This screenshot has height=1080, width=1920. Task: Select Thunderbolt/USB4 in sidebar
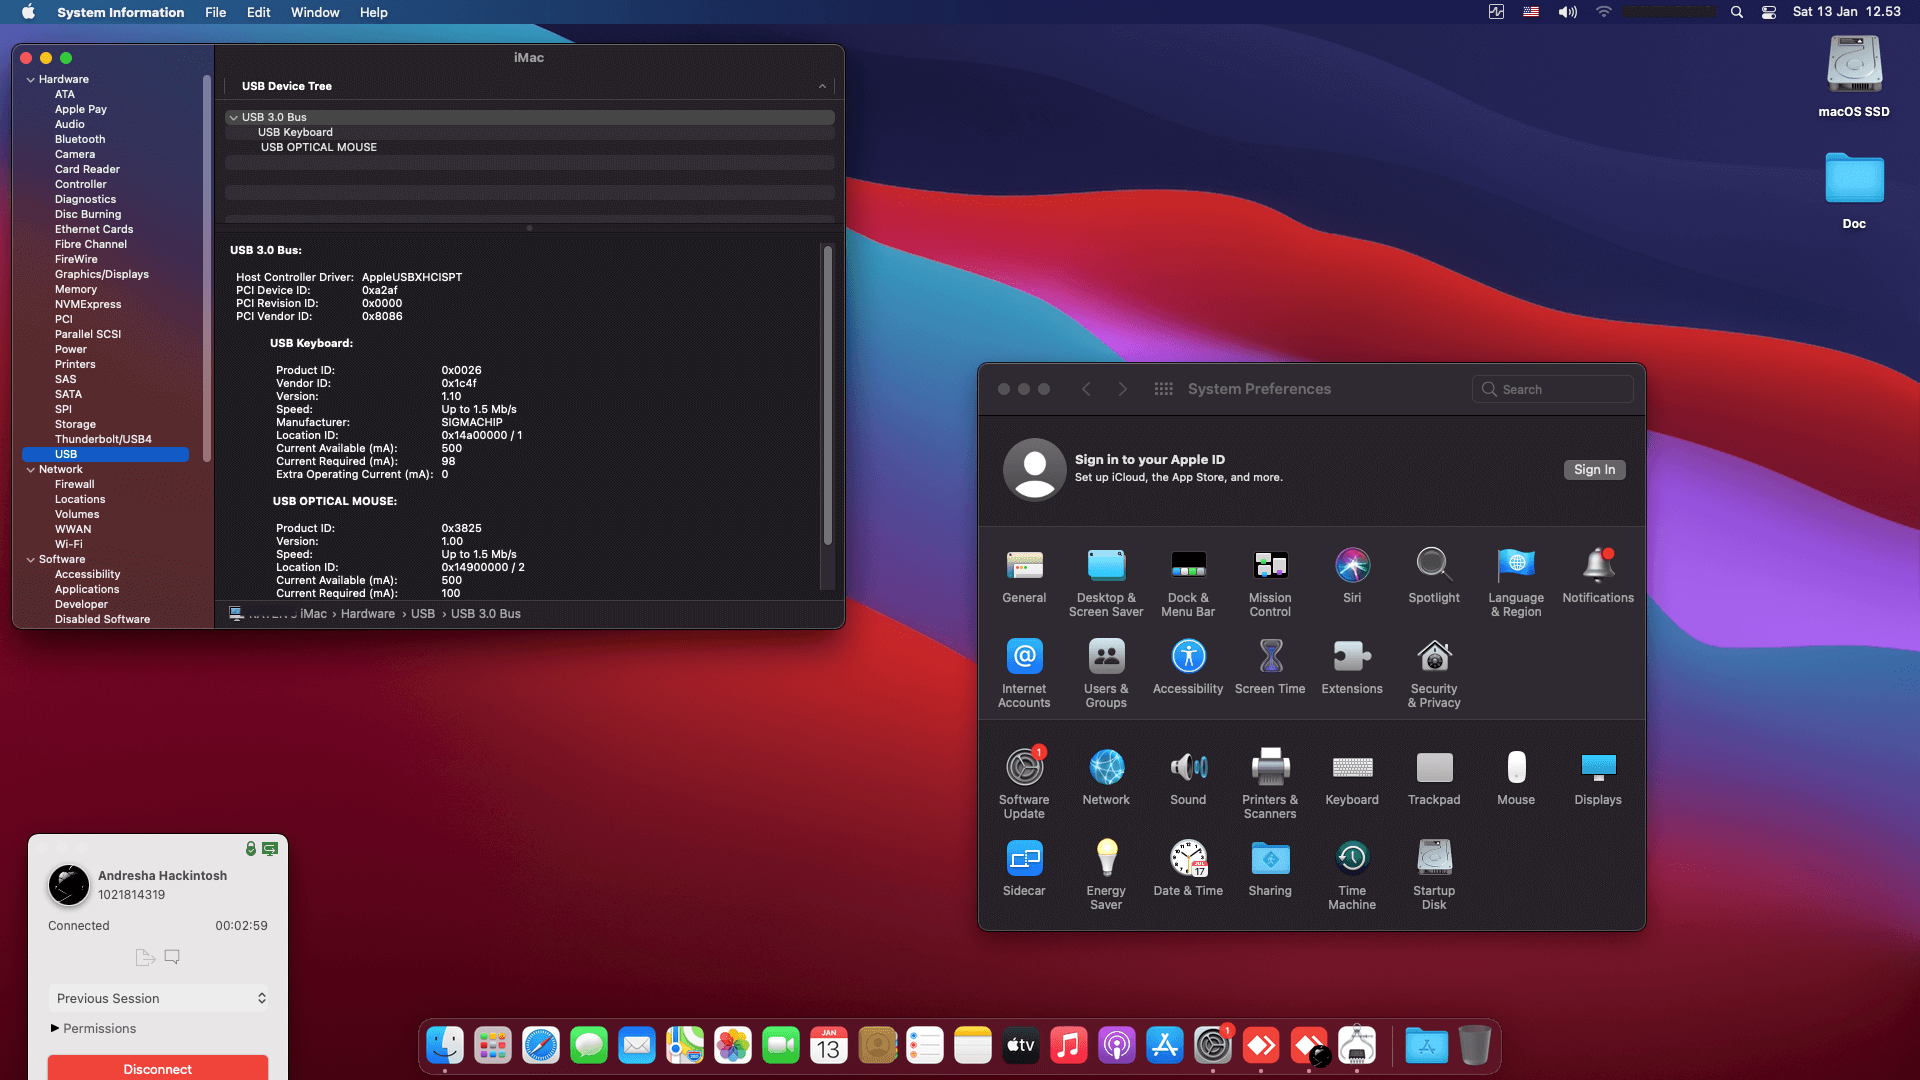click(103, 439)
